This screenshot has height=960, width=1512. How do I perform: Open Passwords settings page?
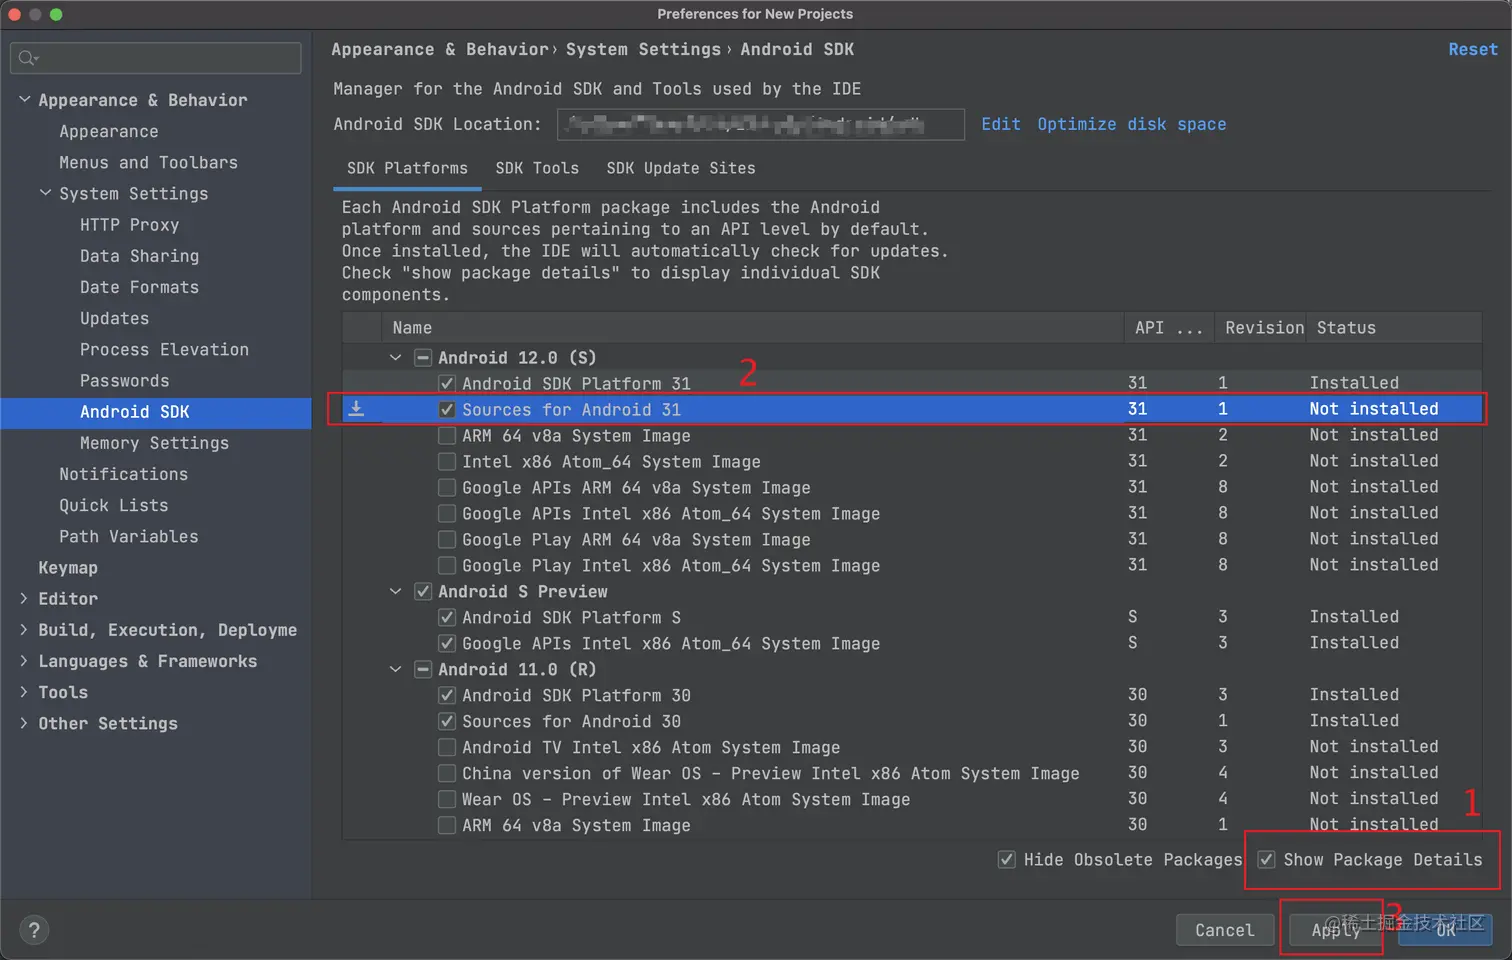[124, 380]
